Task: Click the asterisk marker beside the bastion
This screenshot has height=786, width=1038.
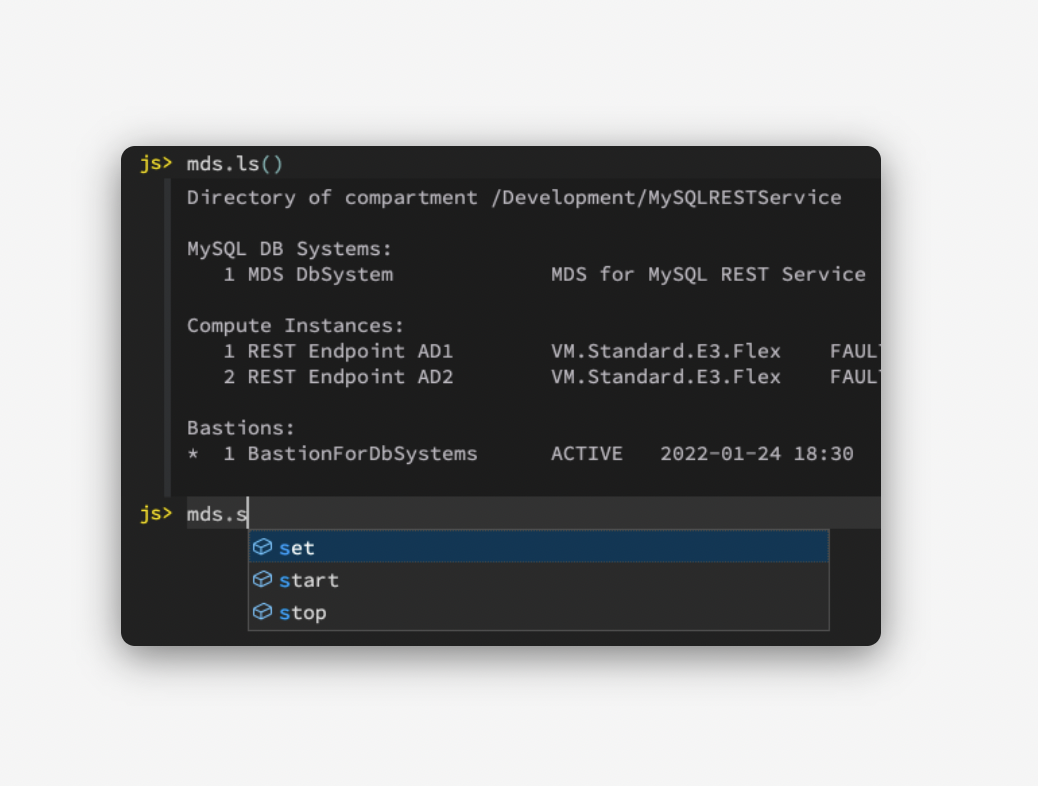Action: click(x=193, y=455)
